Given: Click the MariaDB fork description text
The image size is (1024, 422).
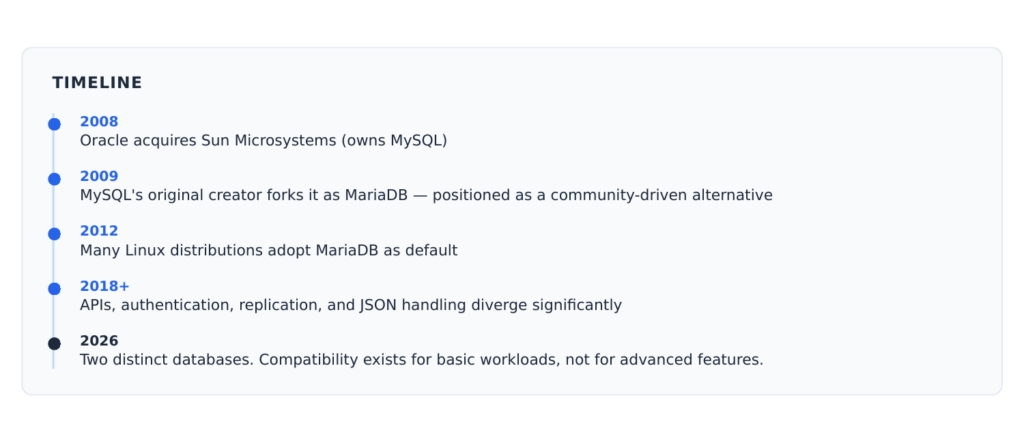Looking at the screenshot, I should pos(426,195).
